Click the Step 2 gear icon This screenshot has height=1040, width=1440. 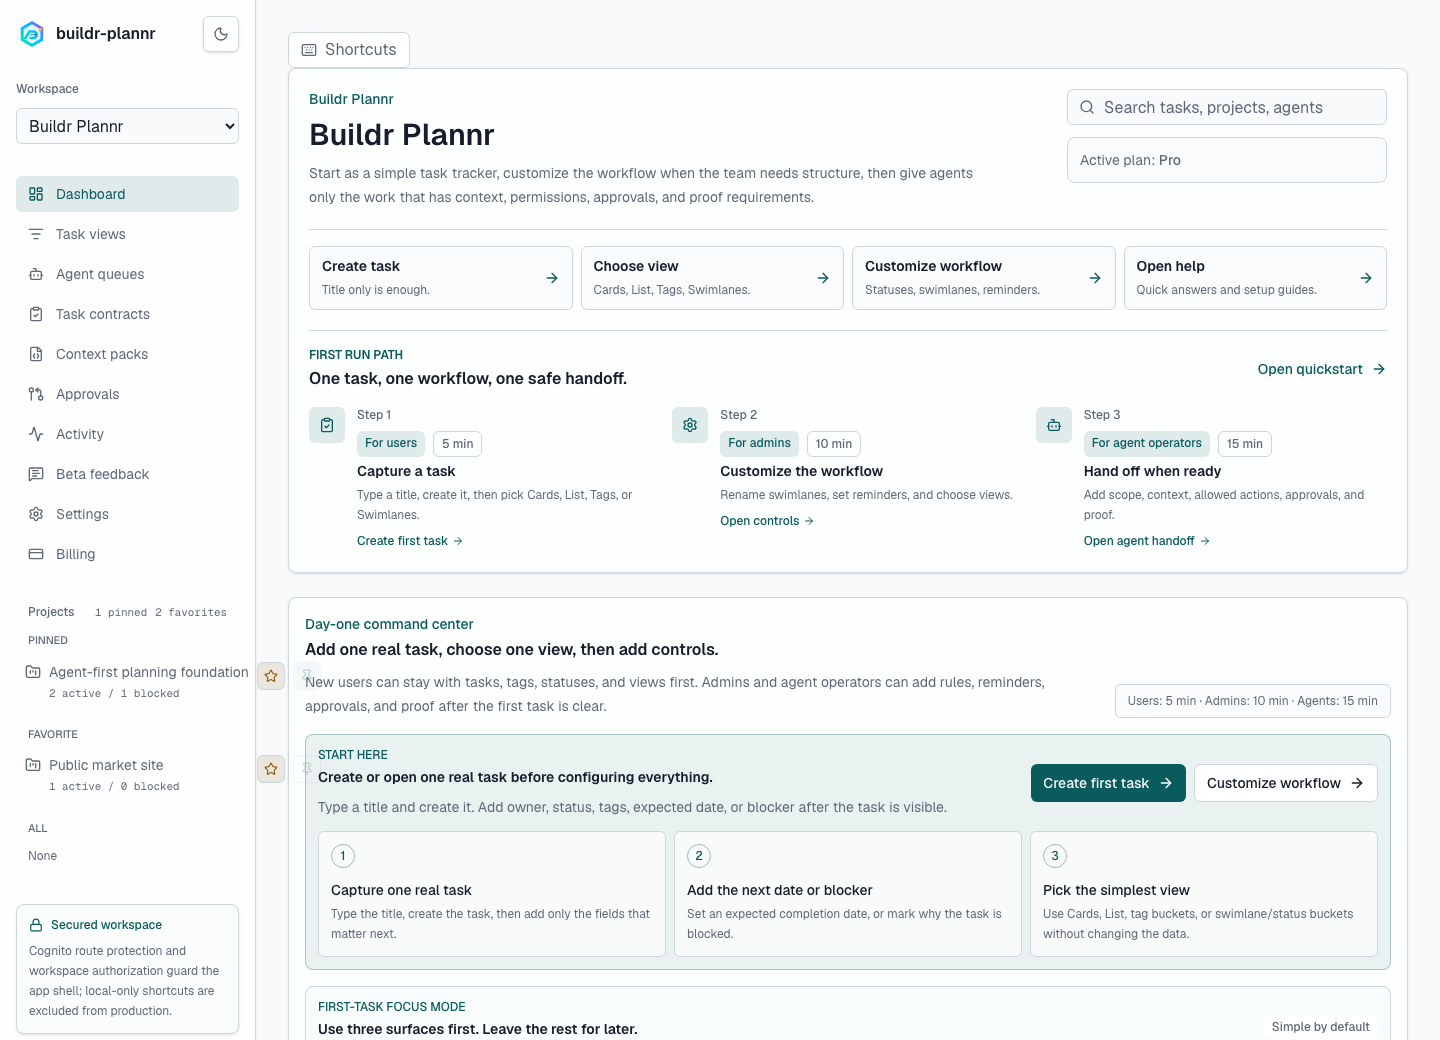click(x=690, y=425)
